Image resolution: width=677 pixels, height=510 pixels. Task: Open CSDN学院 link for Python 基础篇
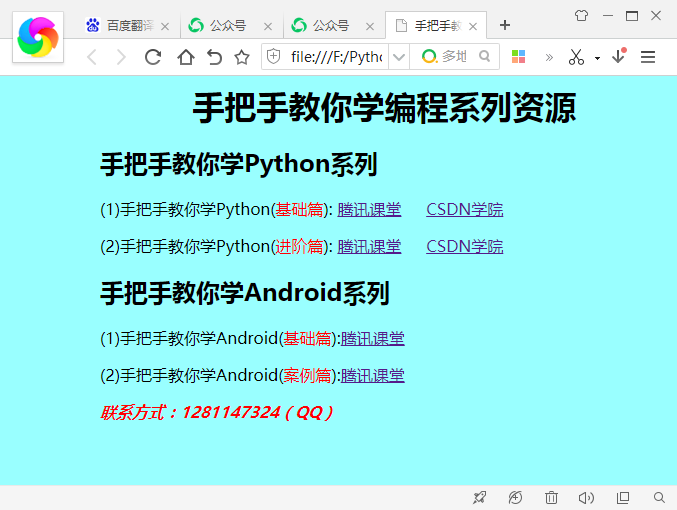click(465, 209)
